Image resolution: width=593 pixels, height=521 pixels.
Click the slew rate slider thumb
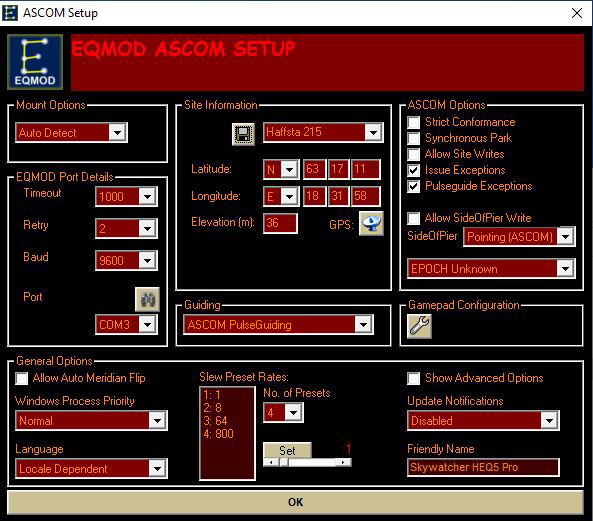284,462
